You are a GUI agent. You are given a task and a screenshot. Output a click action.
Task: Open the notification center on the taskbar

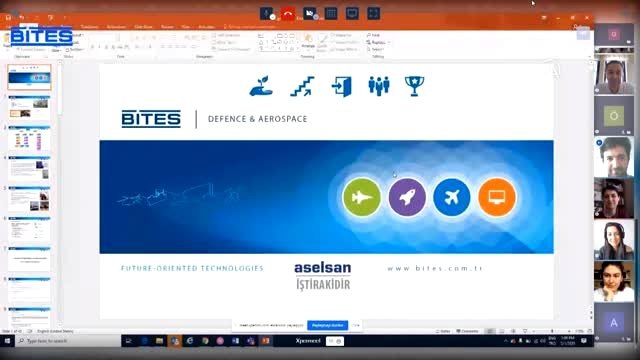click(584, 341)
